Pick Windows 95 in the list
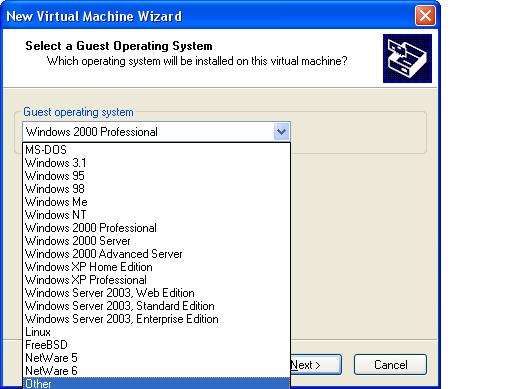Image resolution: width=512 pixels, height=389 pixels. point(157,176)
